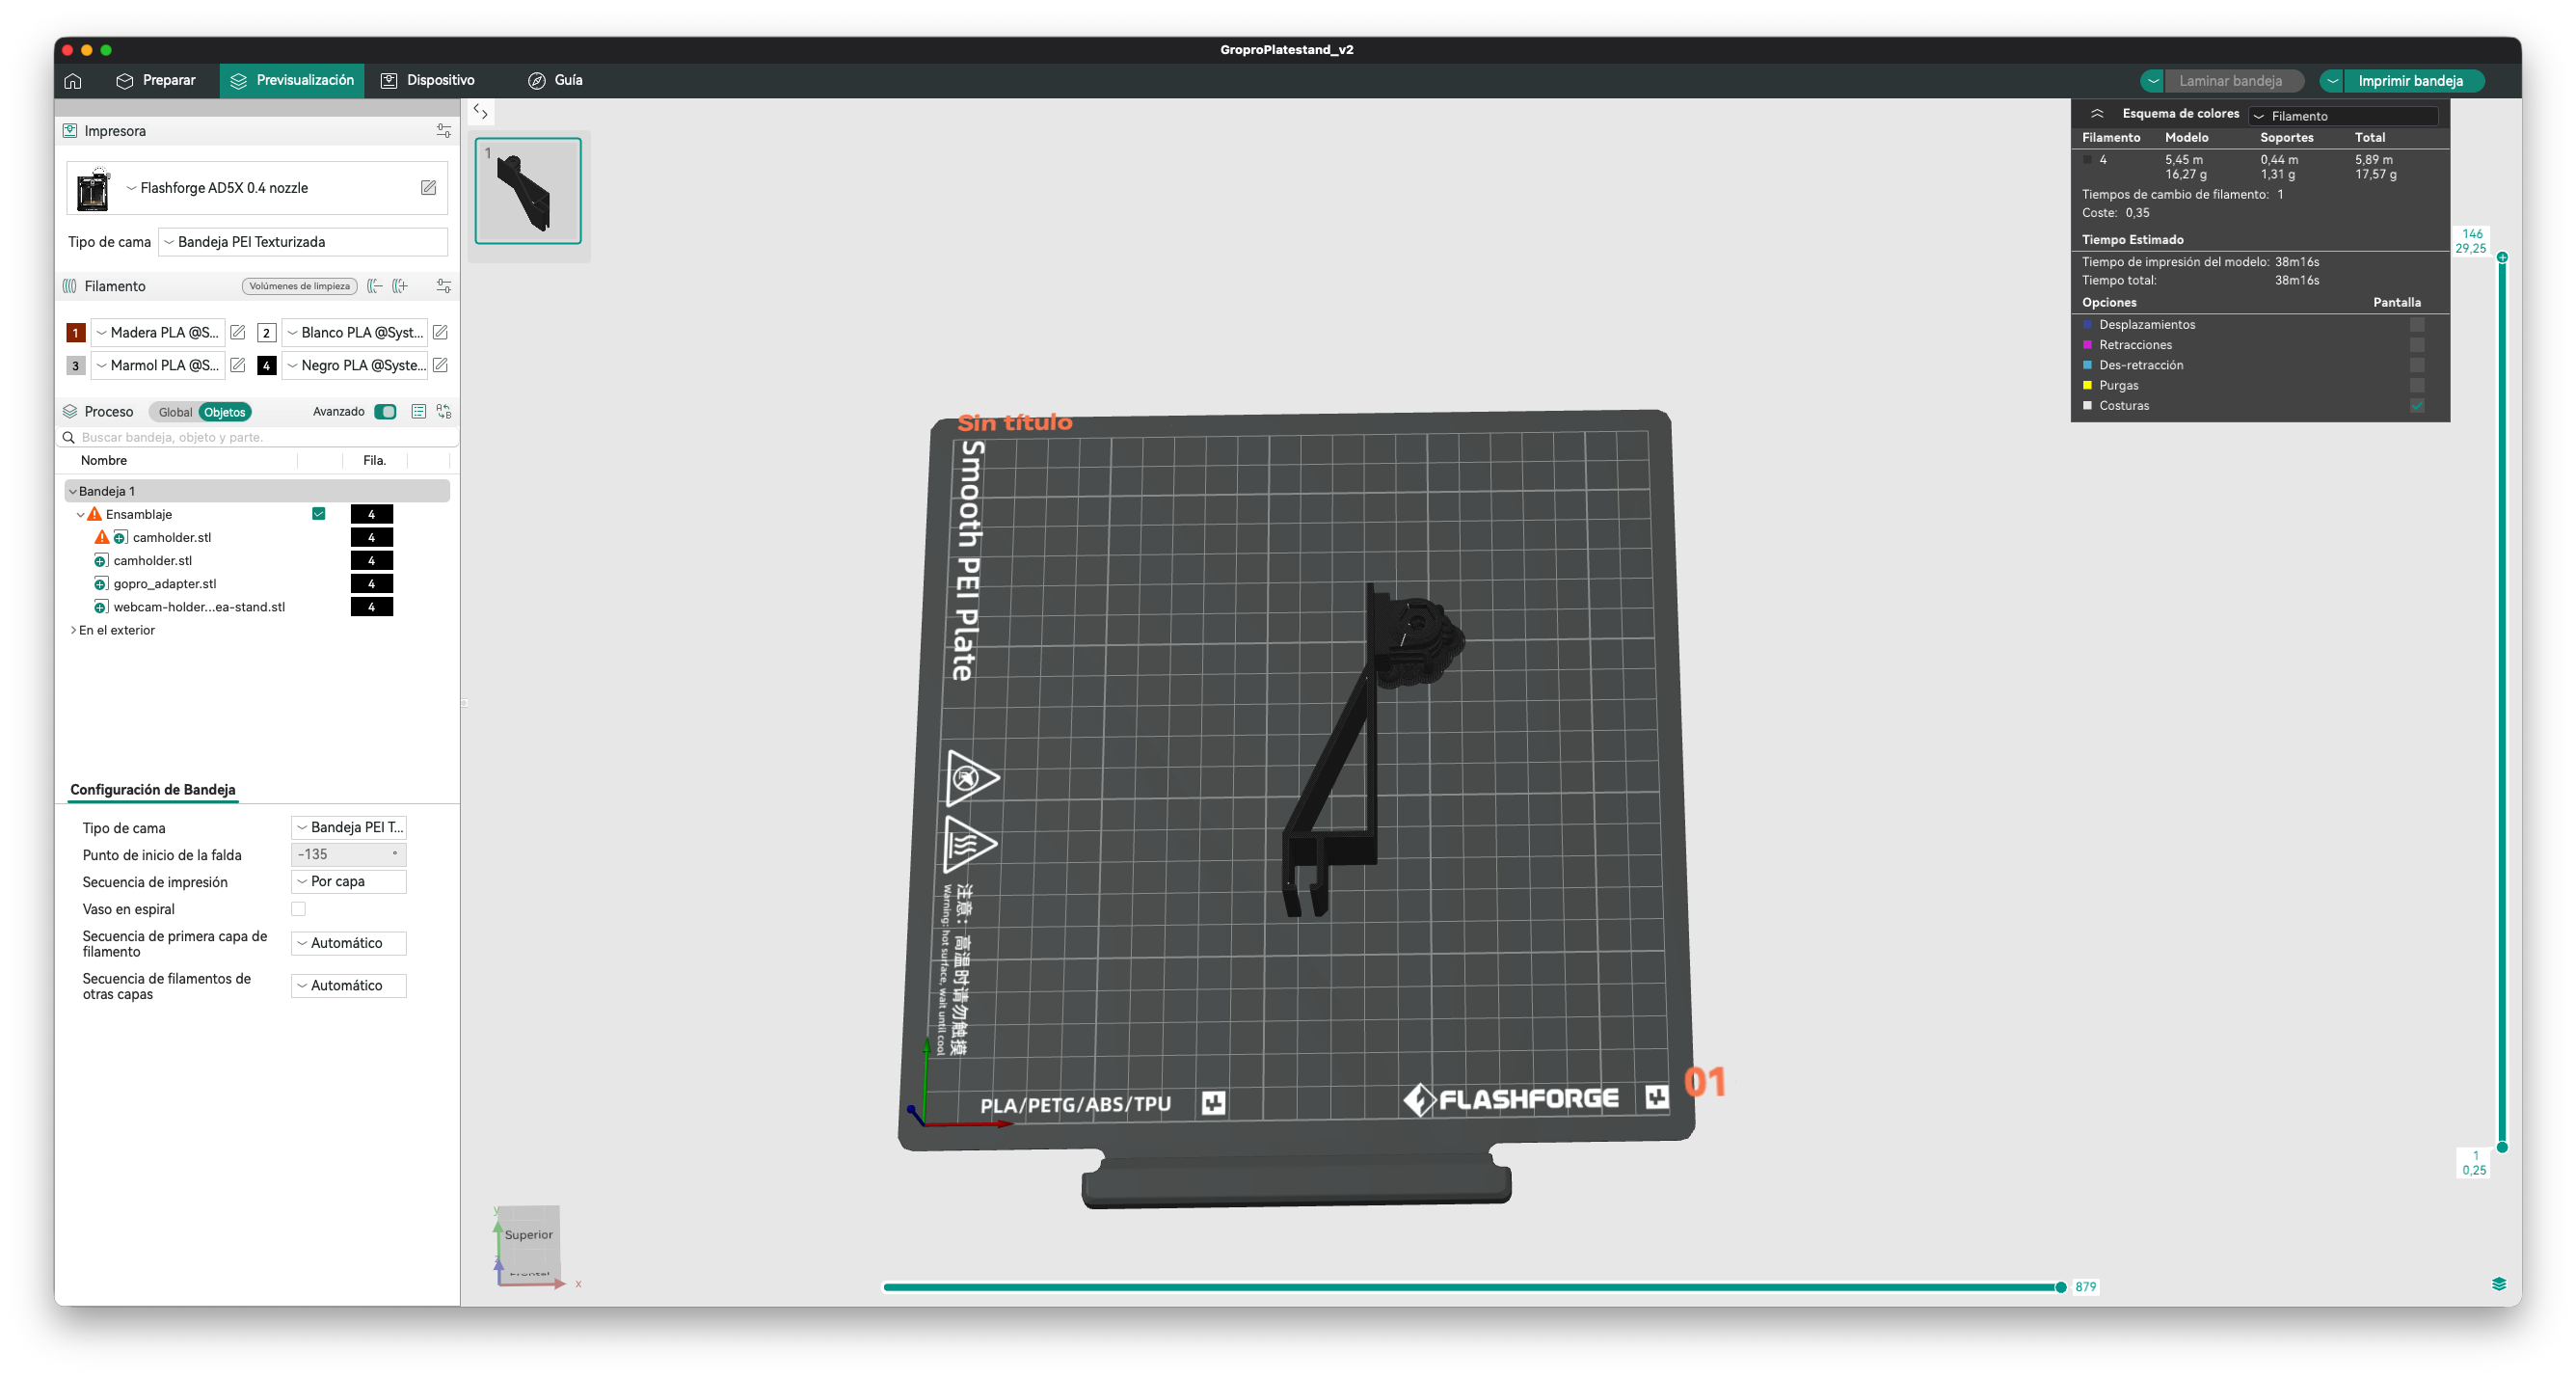
Task: Click the horizontal move slider handle at 879
Action: click(2060, 1287)
